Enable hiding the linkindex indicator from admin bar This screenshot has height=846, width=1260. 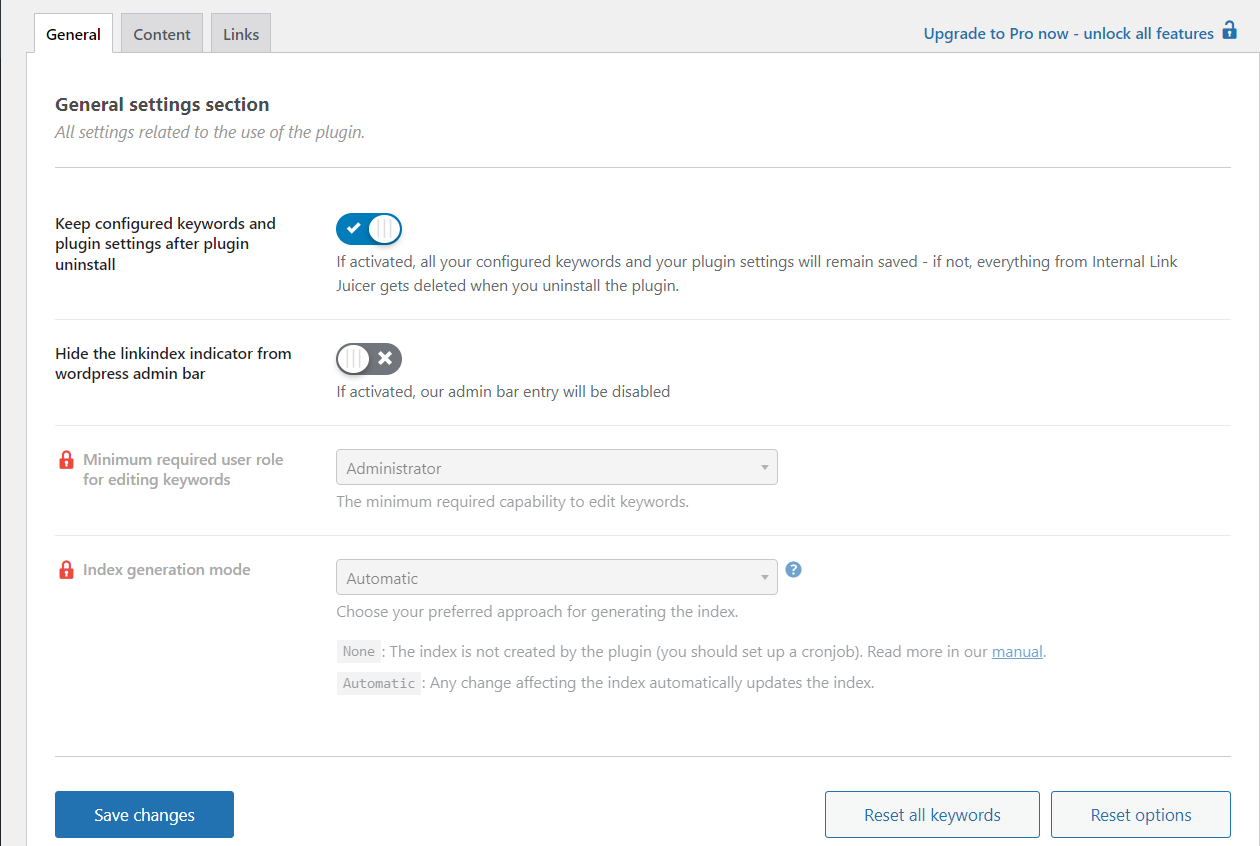click(369, 358)
